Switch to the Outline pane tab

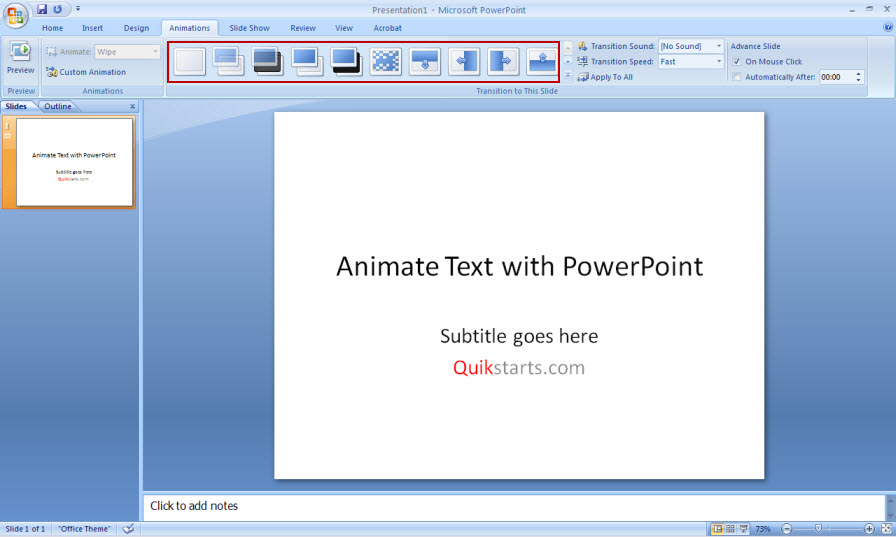[58, 106]
